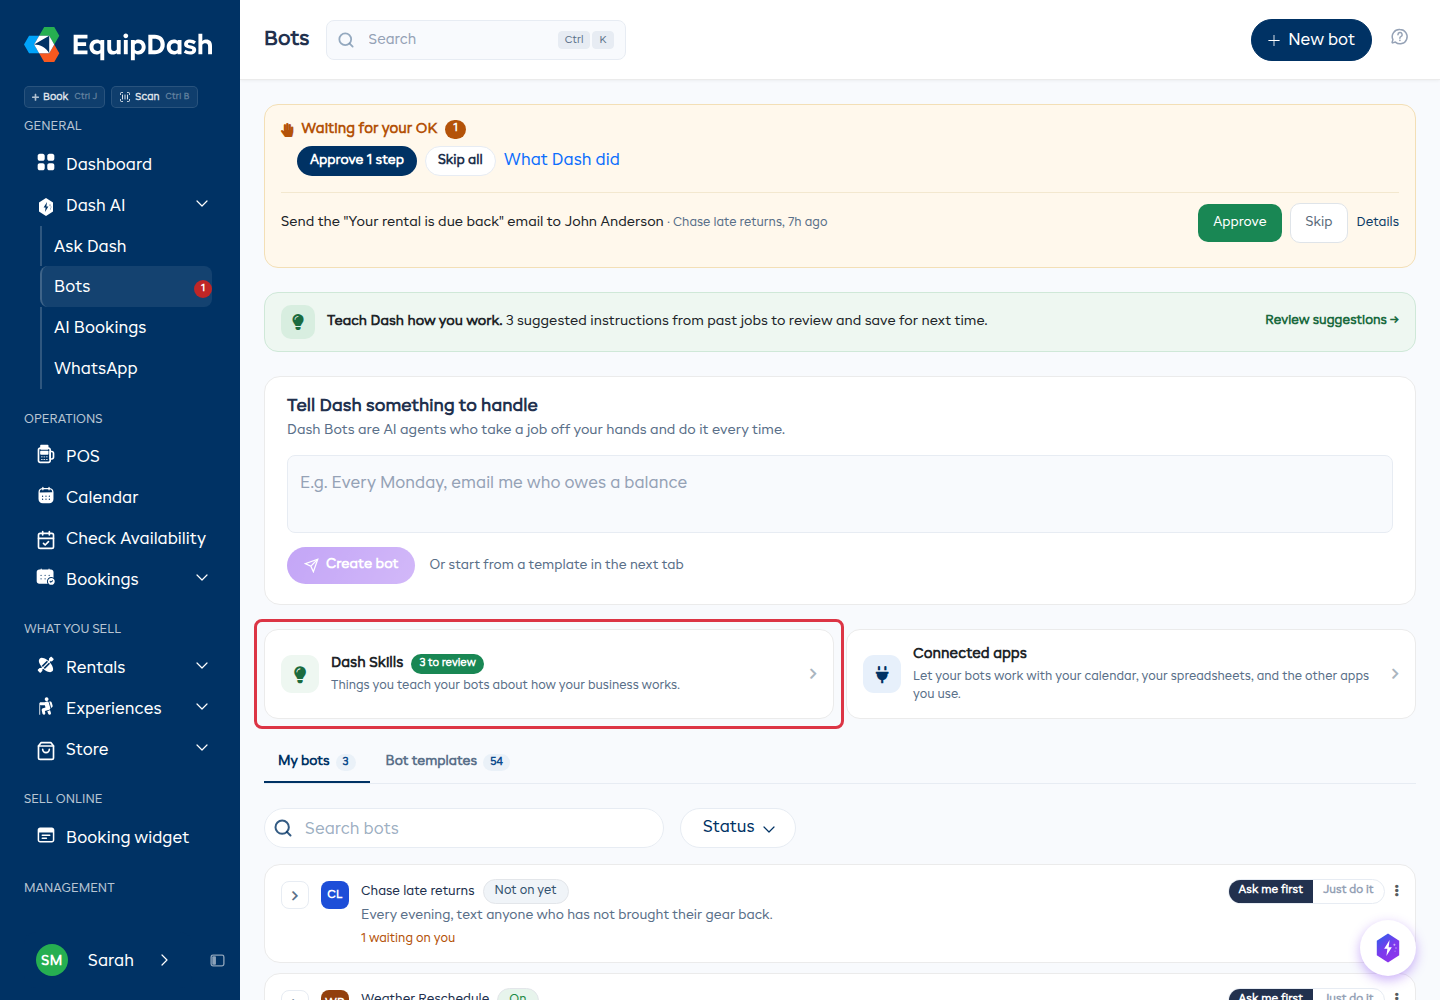Approve the rental due back email
This screenshot has width=1440, height=1000.
(1240, 222)
